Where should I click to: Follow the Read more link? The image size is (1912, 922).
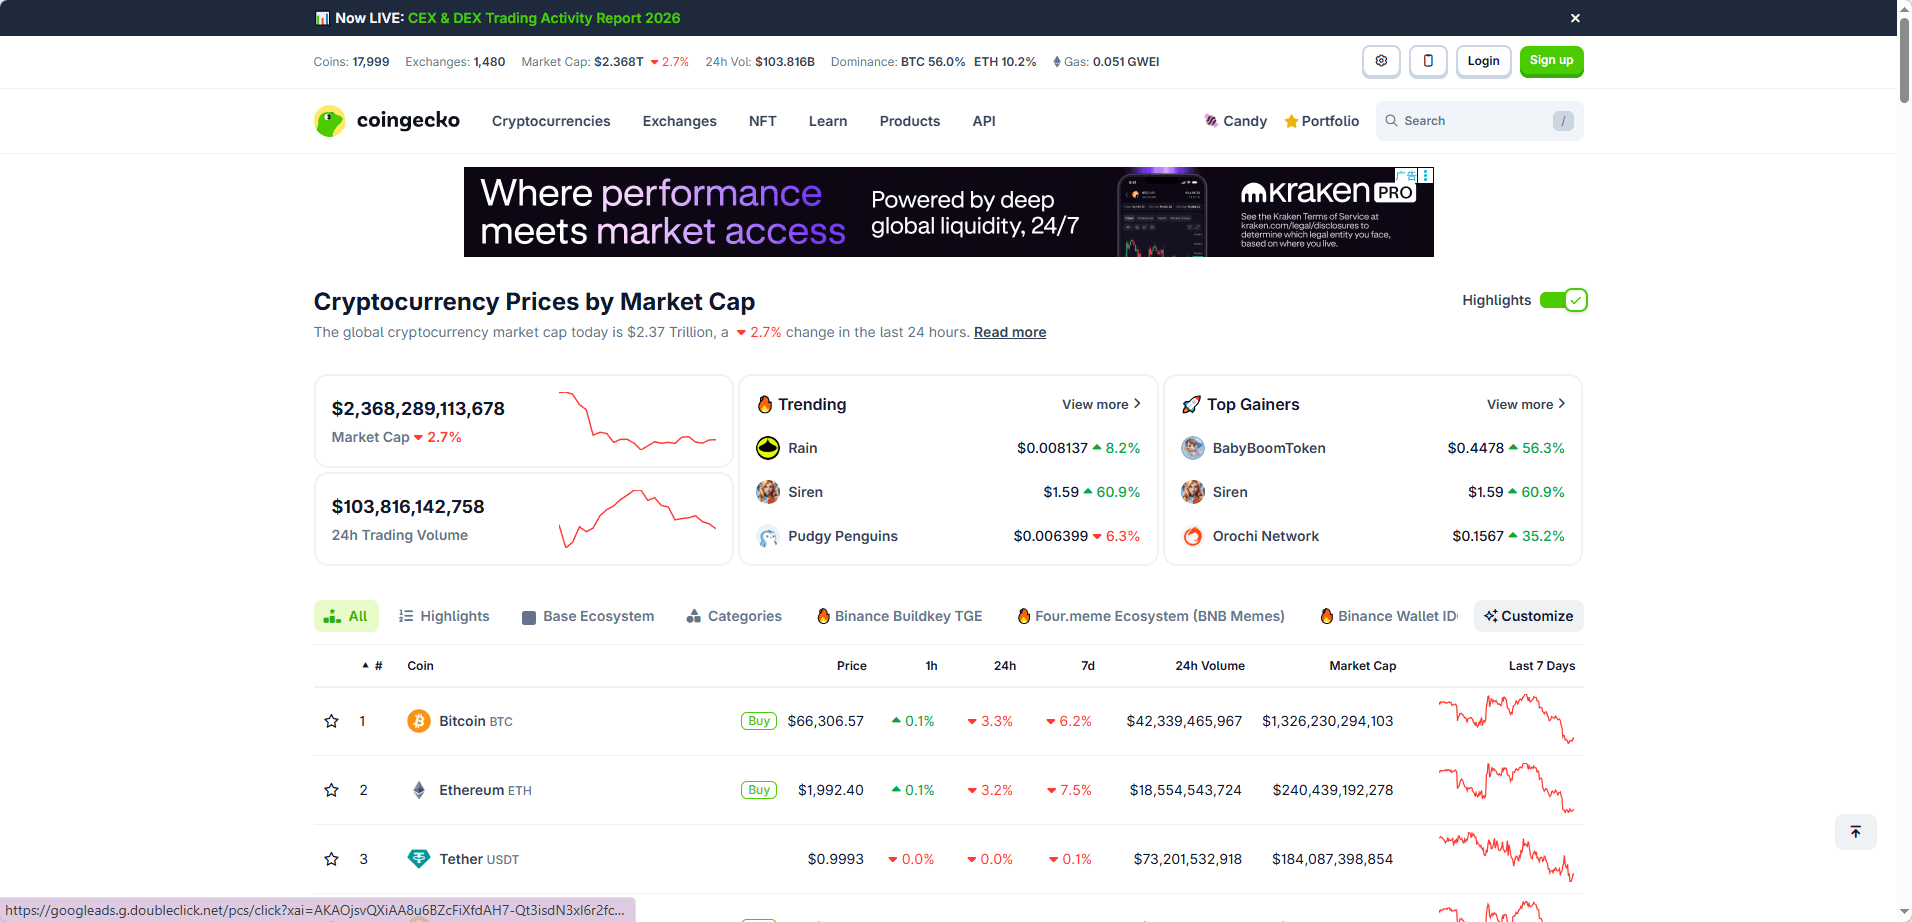click(x=1009, y=332)
